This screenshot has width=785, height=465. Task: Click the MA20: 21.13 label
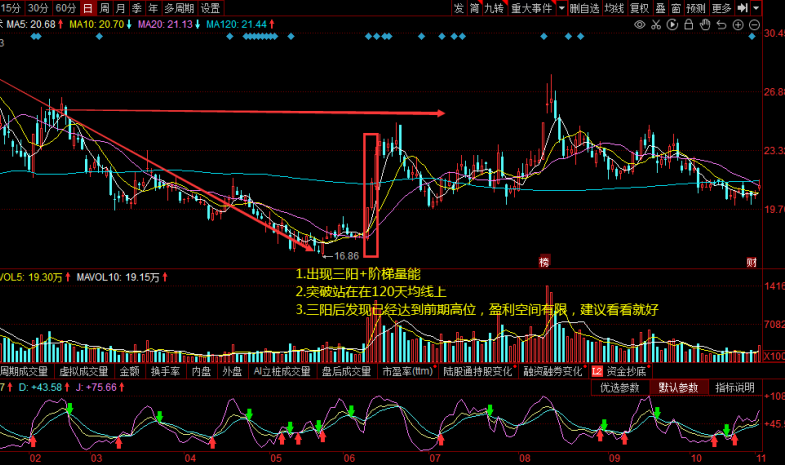[x=165, y=24]
